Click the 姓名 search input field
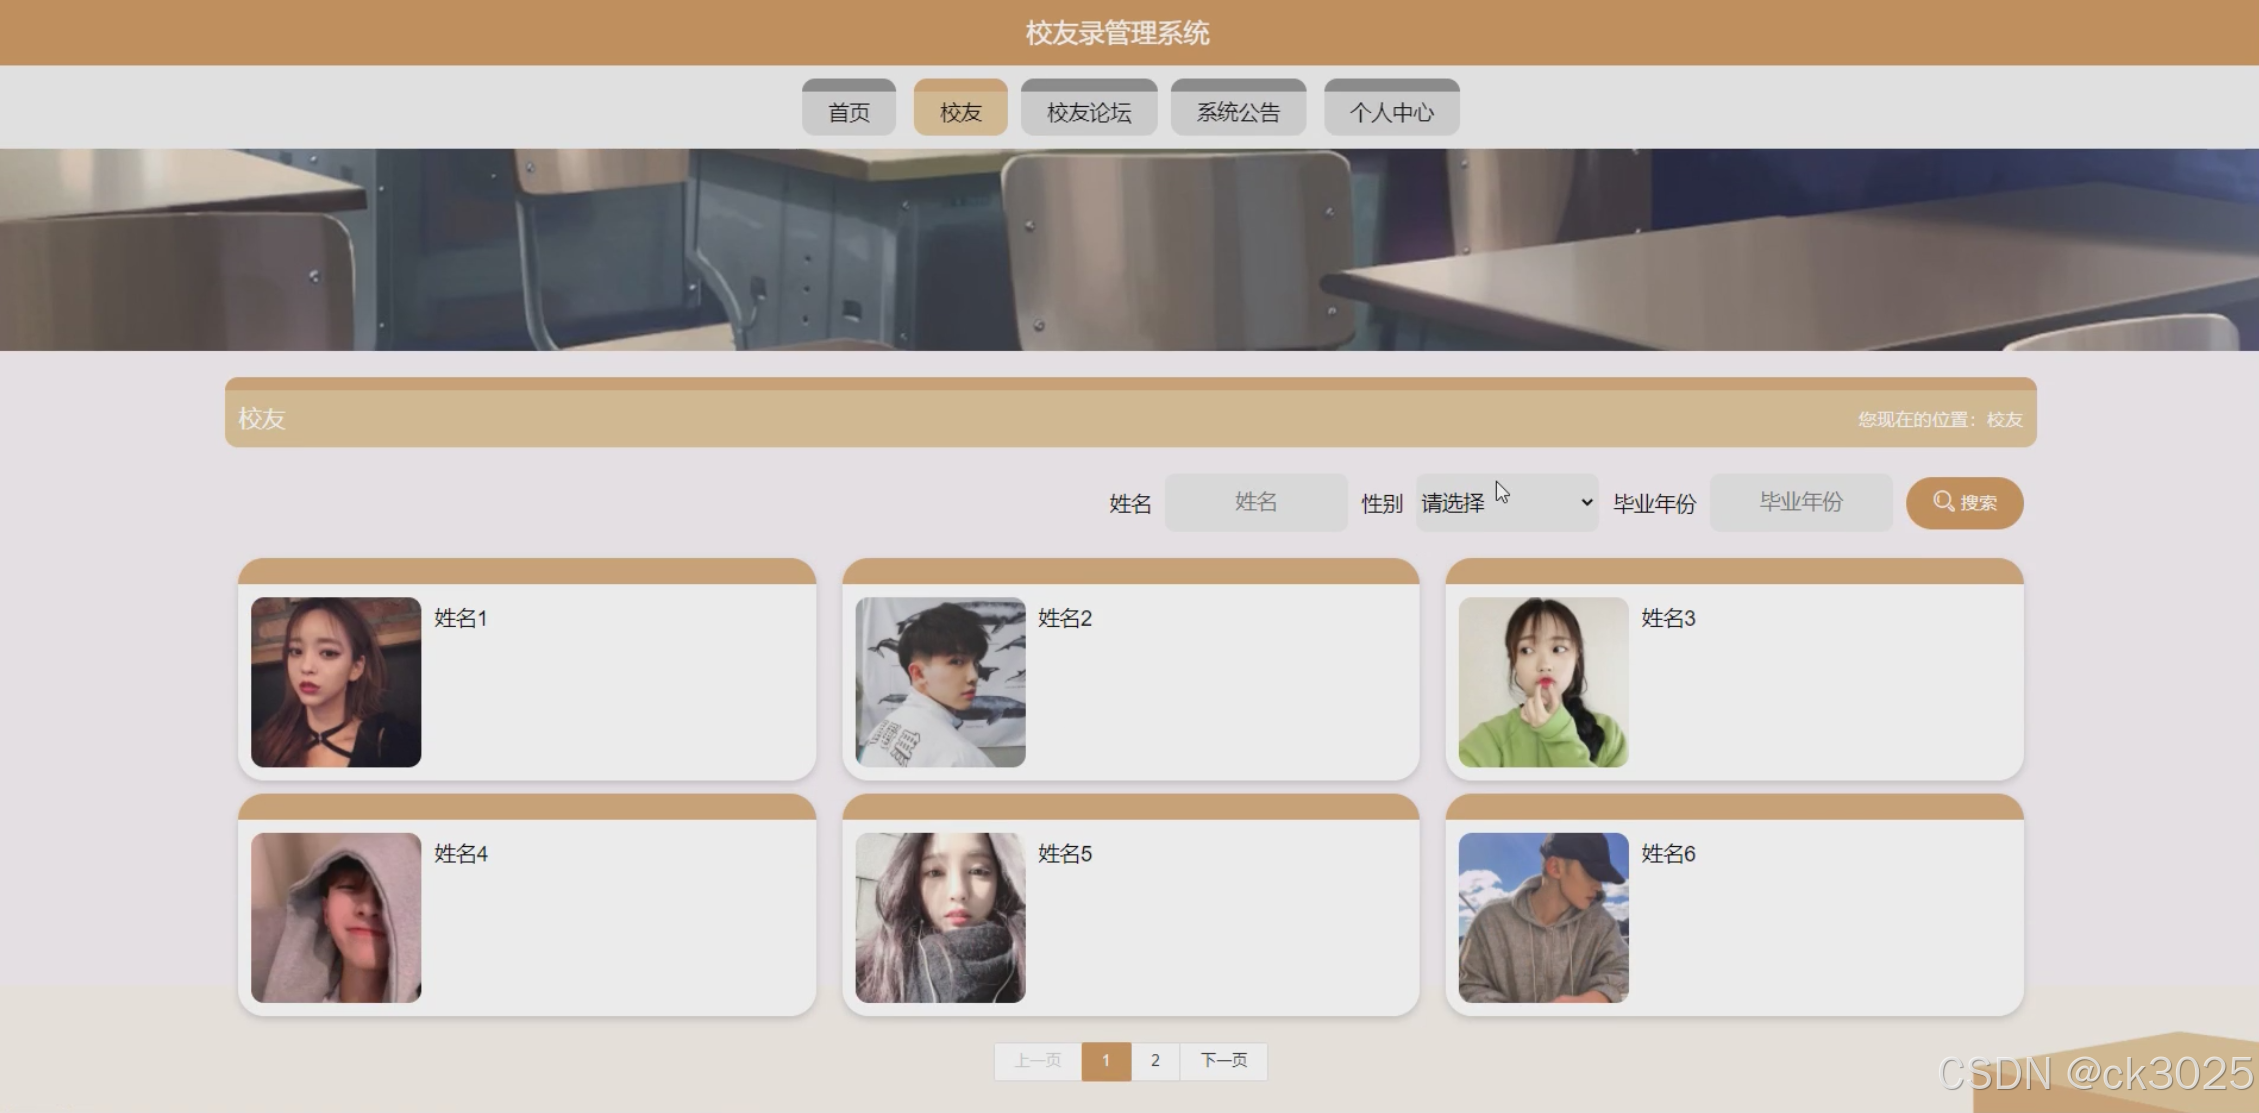Image resolution: width=2259 pixels, height=1113 pixels. pos(1255,502)
